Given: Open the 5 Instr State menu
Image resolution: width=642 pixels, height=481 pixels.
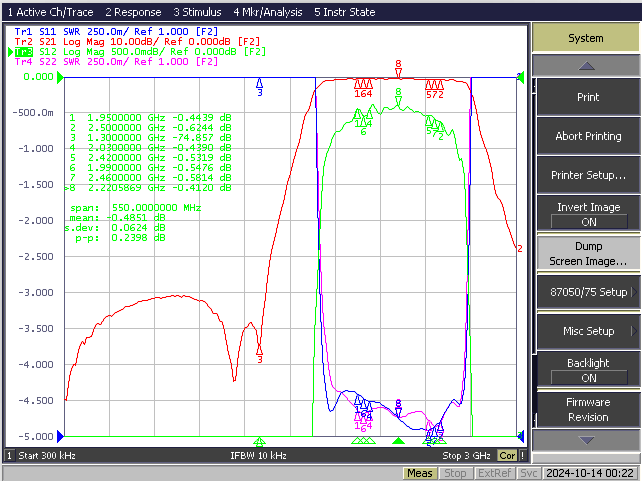Looking at the screenshot, I should click(345, 12).
